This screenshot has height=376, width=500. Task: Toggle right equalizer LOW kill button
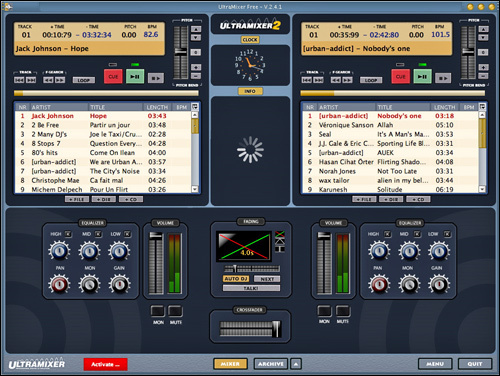coord(447,234)
